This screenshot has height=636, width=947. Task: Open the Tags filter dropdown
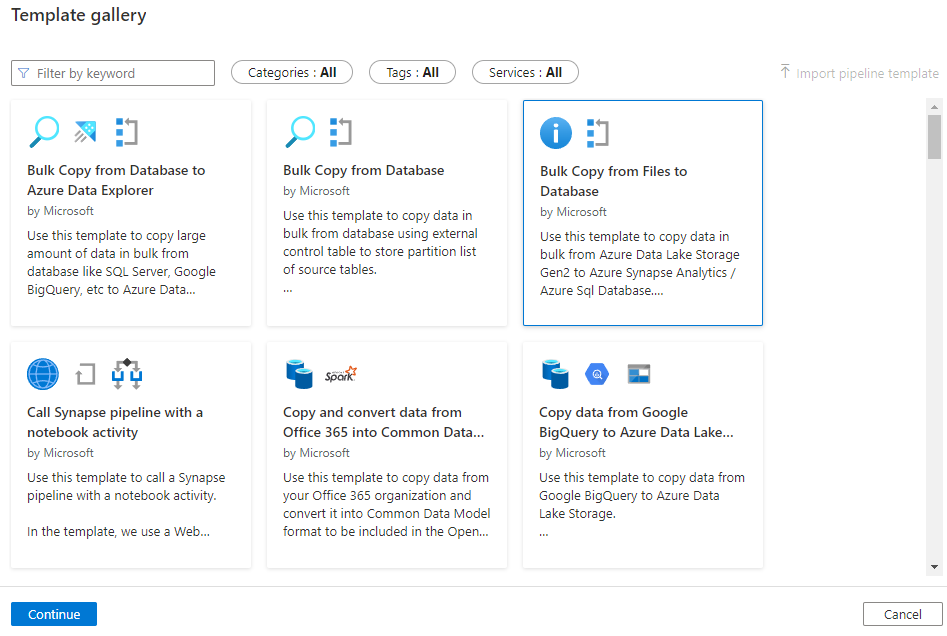tap(412, 72)
